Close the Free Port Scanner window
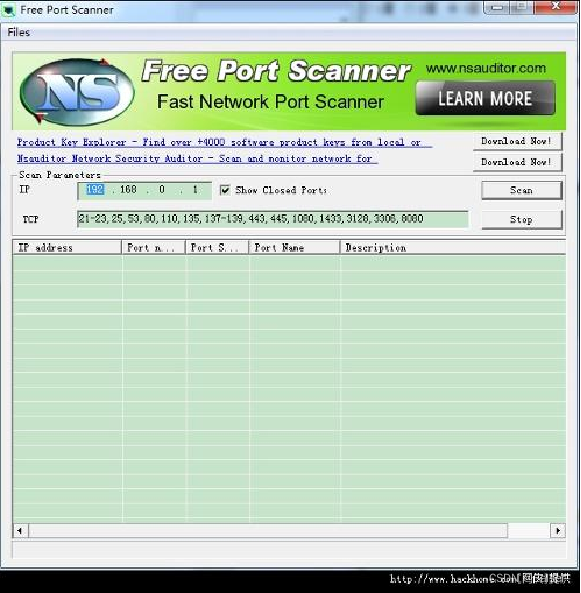The width and height of the screenshot is (581, 593). [x=555, y=7]
